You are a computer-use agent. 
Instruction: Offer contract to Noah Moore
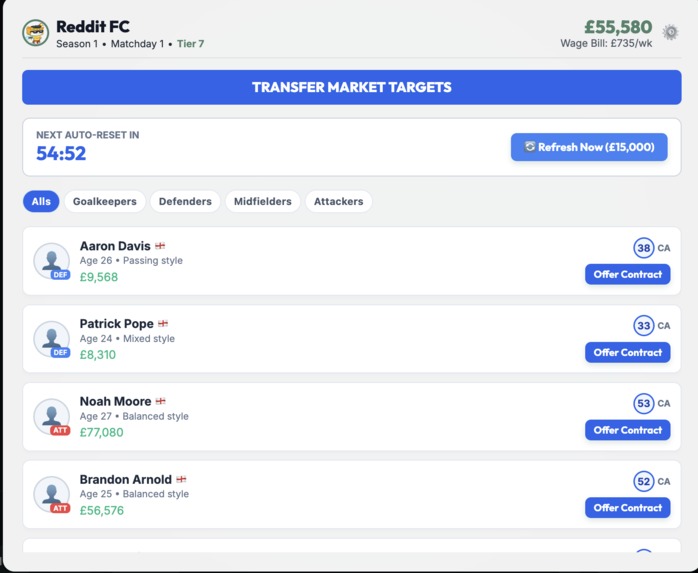click(x=628, y=430)
